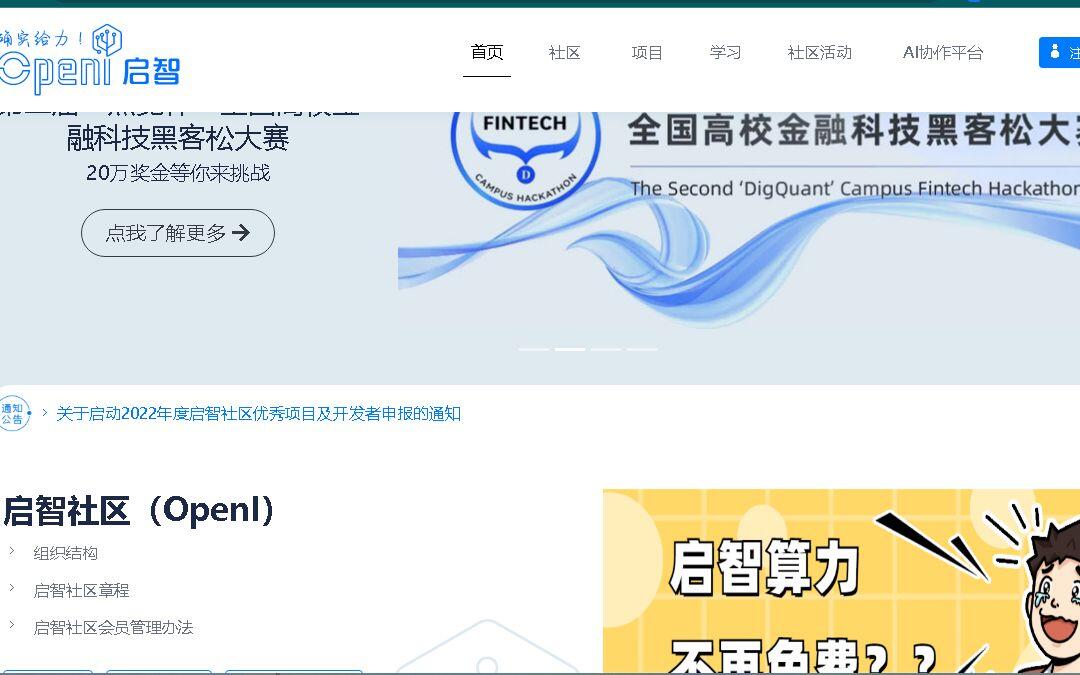Open the AI协作平台 navigation item

coord(943,52)
